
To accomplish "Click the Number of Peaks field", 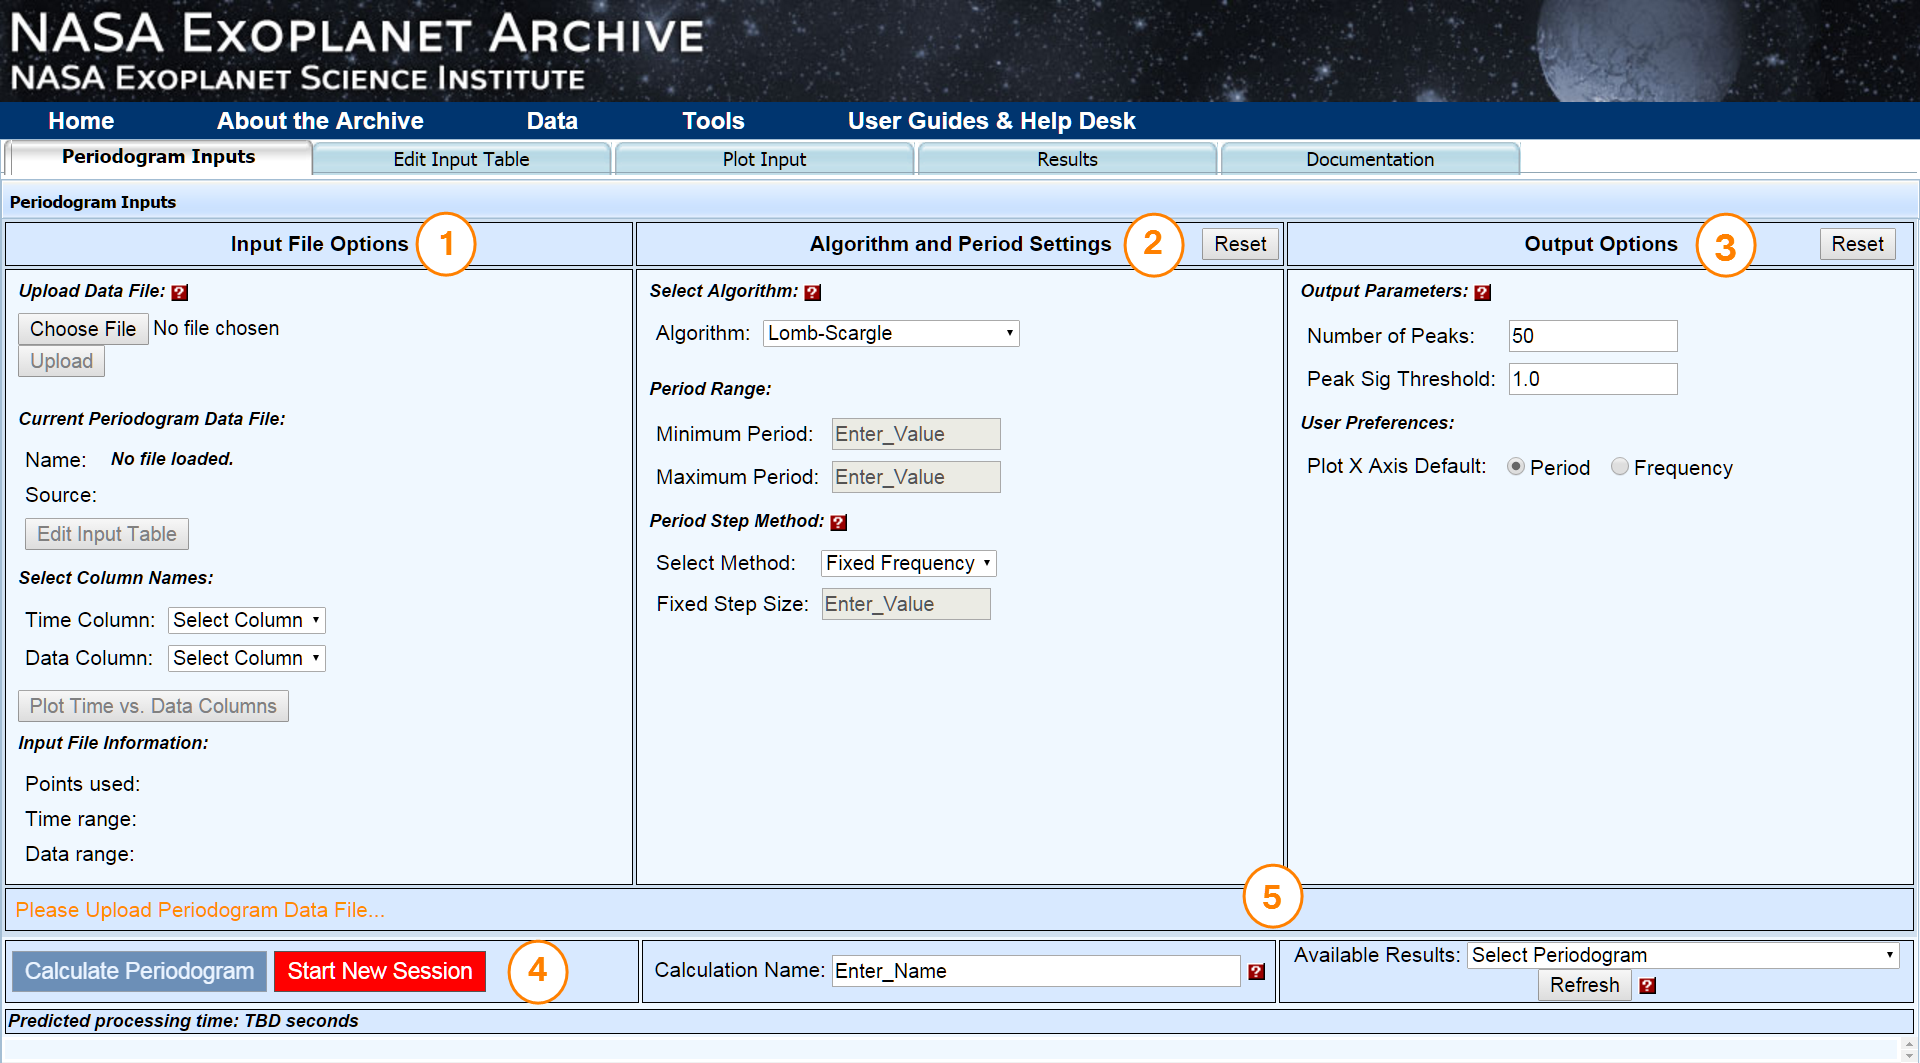I will click(1593, 336).
